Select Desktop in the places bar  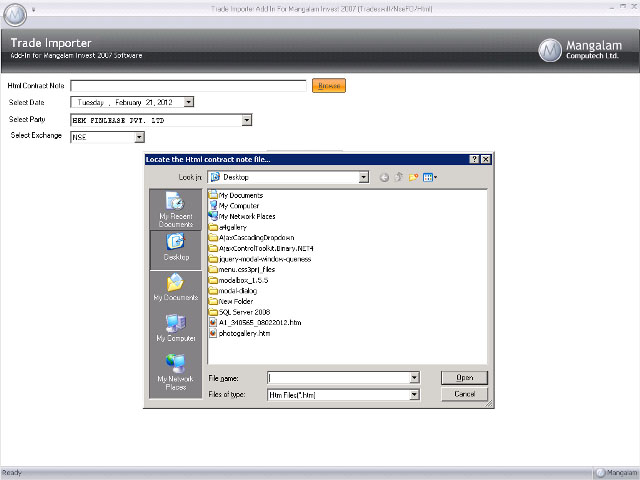coord(175,246)
